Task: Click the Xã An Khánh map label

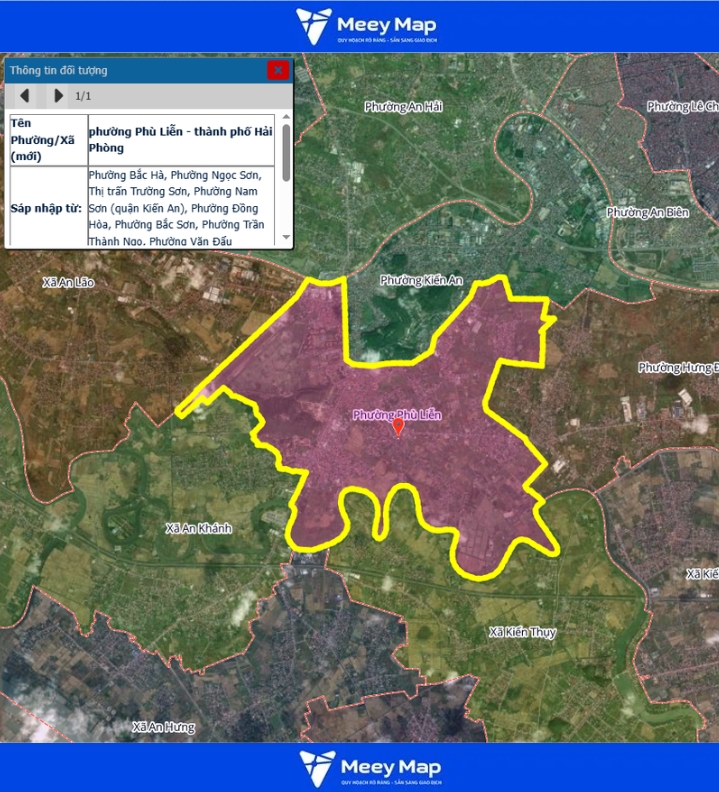Action: (199, 528)
